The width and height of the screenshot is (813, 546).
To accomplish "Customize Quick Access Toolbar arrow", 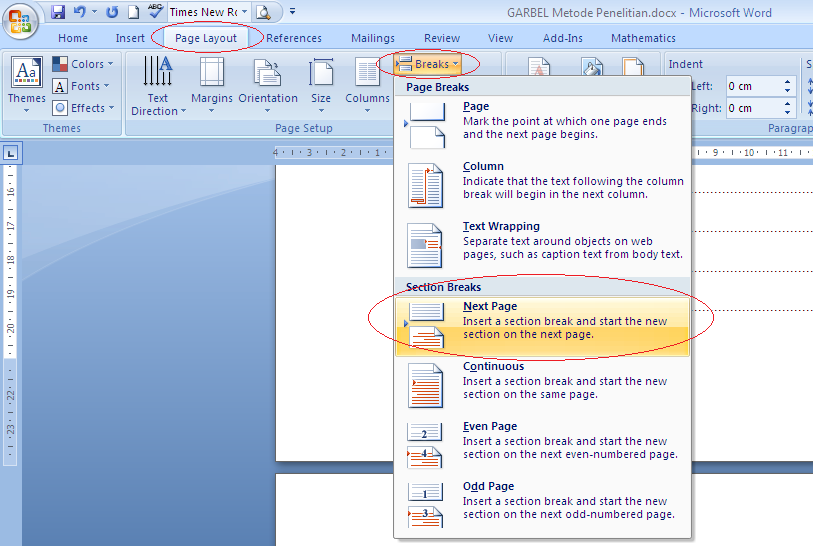I will pos(292,11).
